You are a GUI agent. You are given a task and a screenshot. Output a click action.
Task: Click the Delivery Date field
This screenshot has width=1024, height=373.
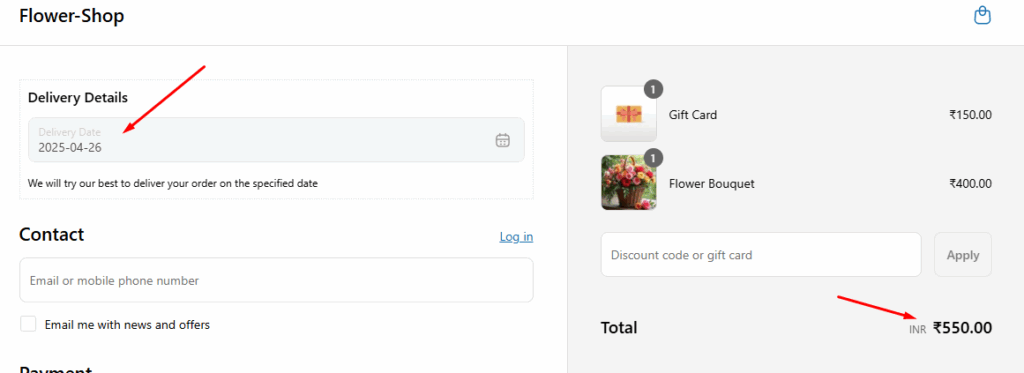[276, 140]
